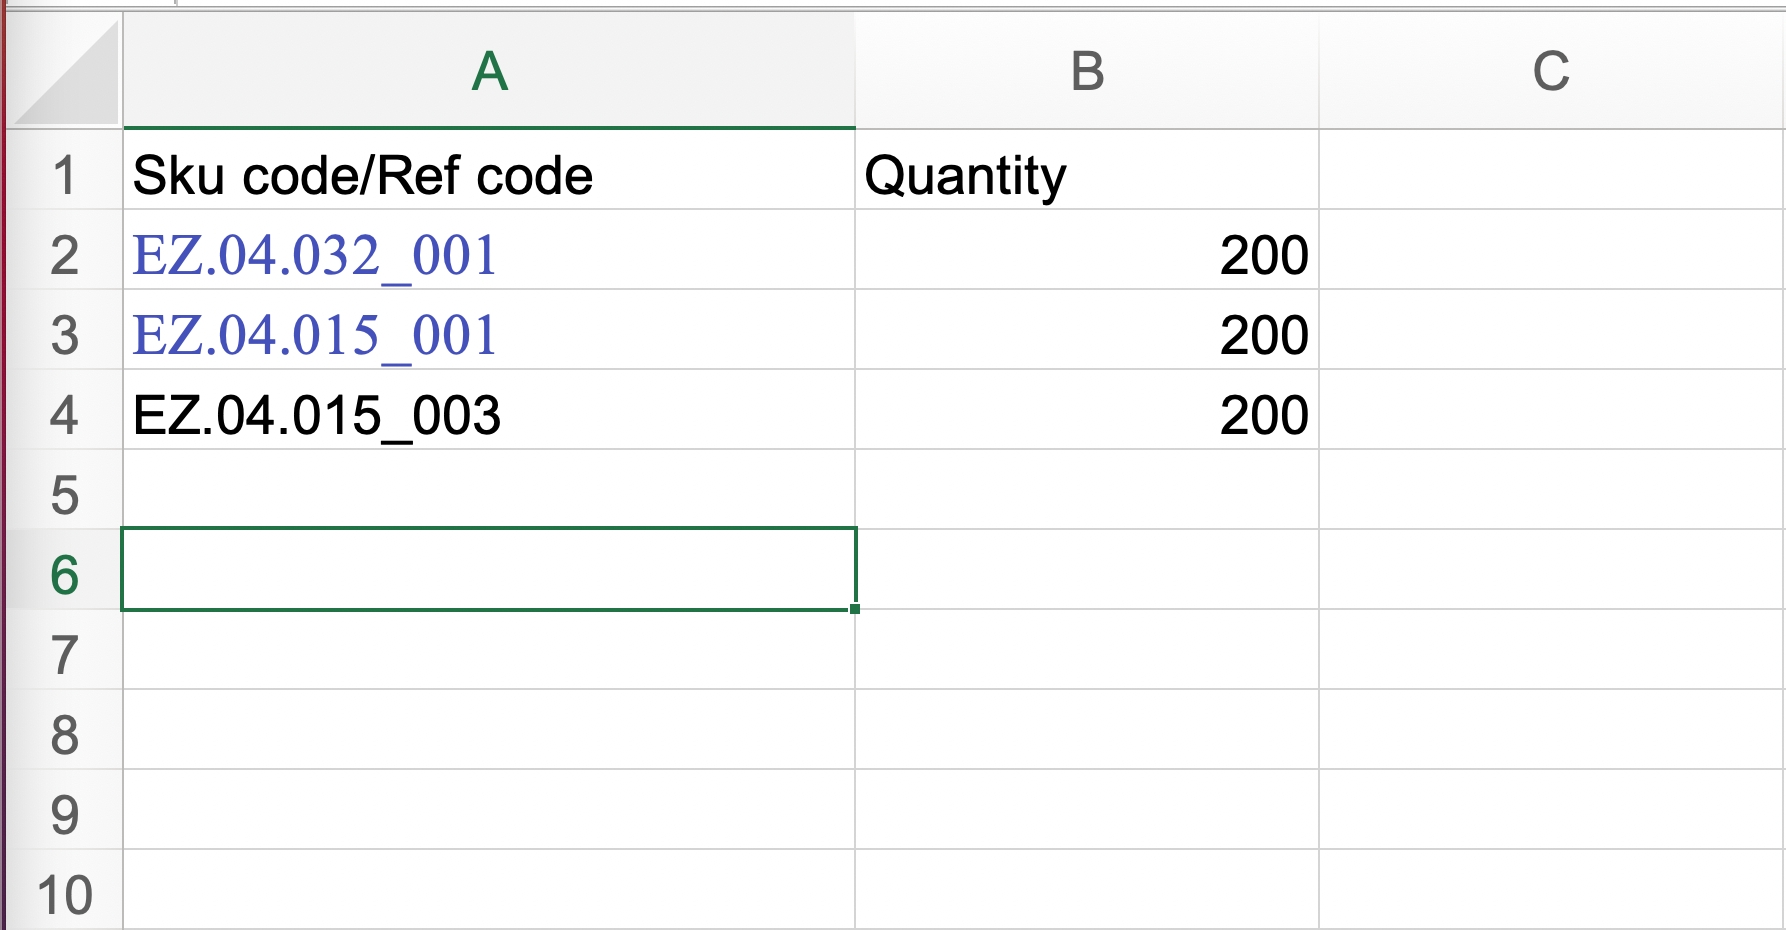Select row 5 via its row header
Screen dimensions: 1786x930
64,496
